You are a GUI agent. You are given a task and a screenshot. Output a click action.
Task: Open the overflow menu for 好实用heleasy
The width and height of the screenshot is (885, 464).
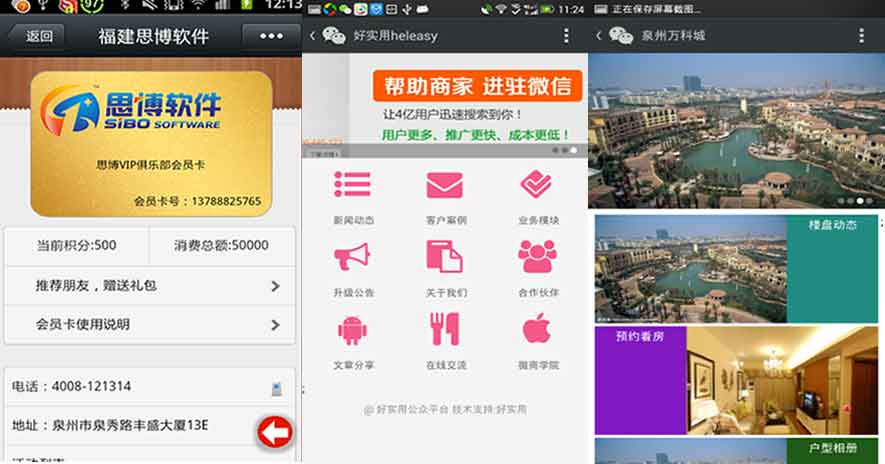click(x=566, y=36)
